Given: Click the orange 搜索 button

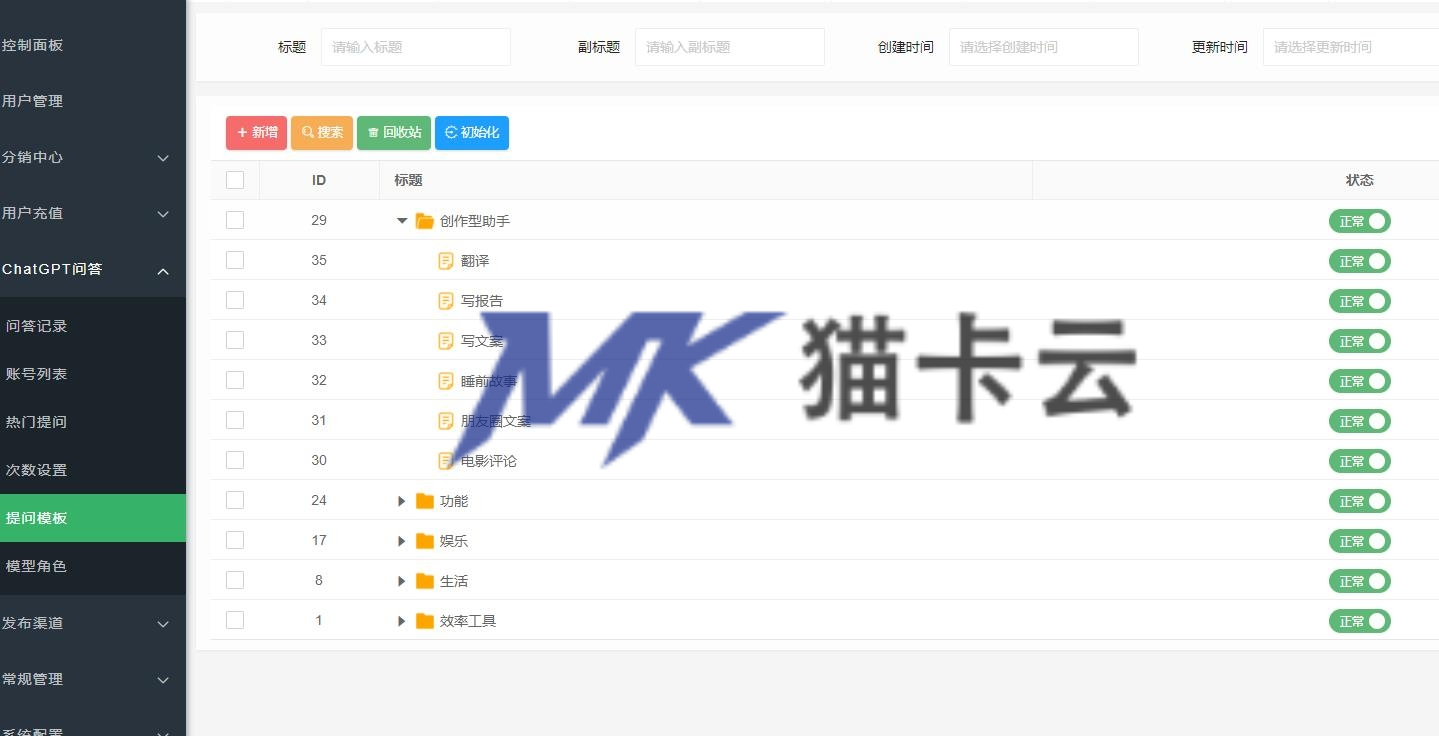Looking at the screenshot, I should tap(322, 133).
